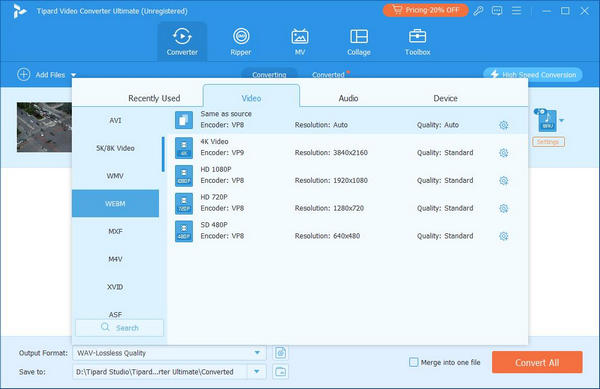Click the Add Files button label
600x389 pixels.
[50, 75]
